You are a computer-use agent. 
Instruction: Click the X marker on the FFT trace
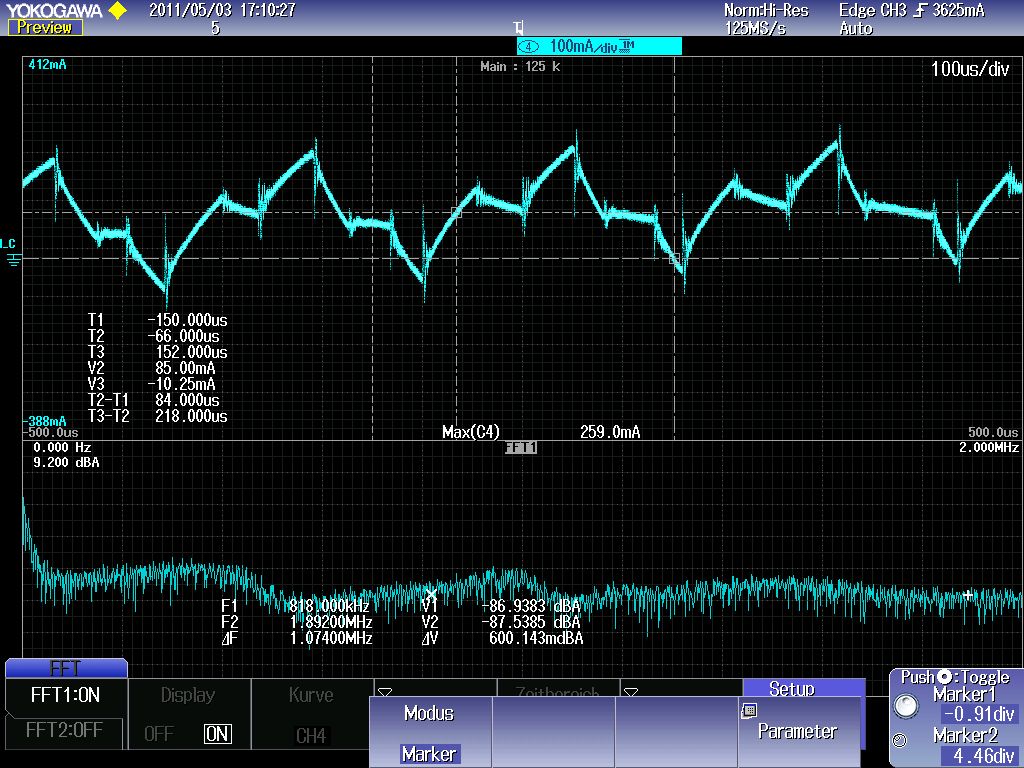pyautogui.click(x=430, y=595)
